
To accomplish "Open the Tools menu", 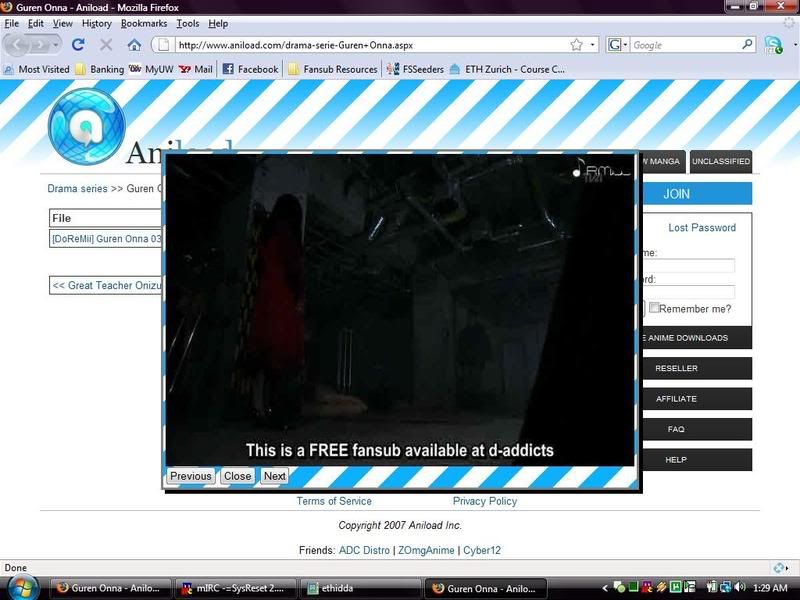I will point(188,23).
